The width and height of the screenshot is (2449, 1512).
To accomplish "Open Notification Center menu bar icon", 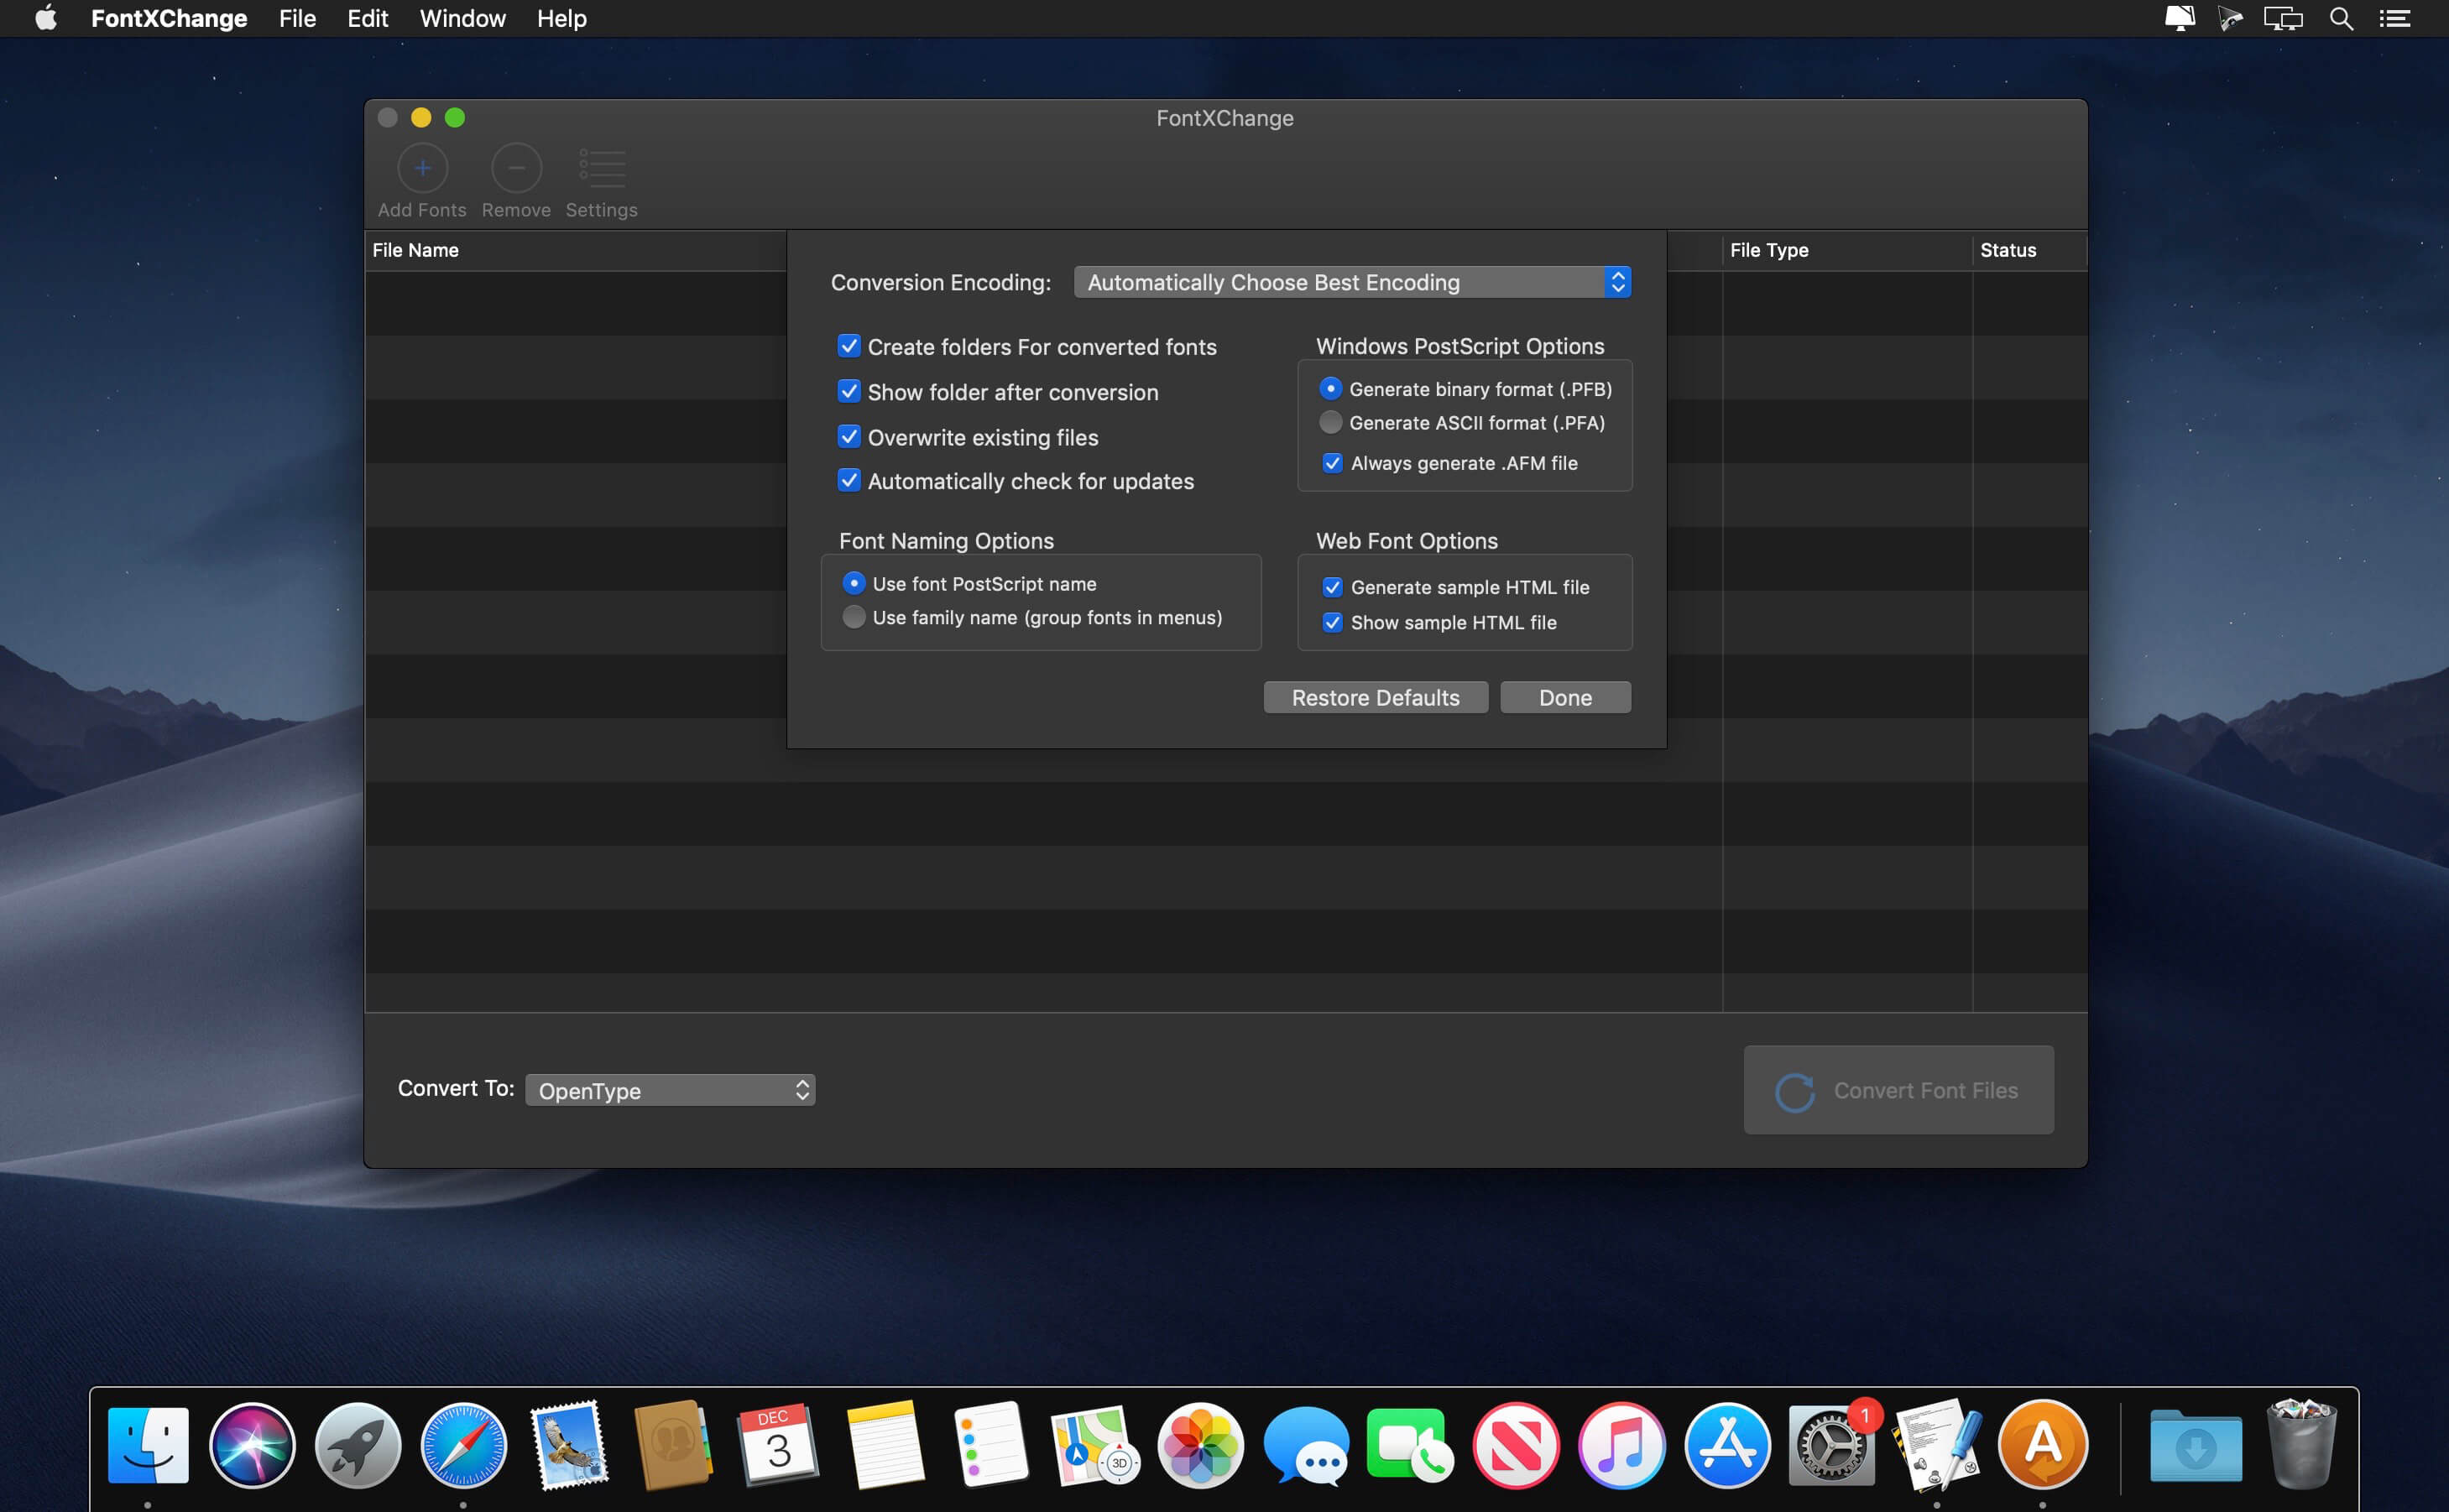I will point(2395,19).
